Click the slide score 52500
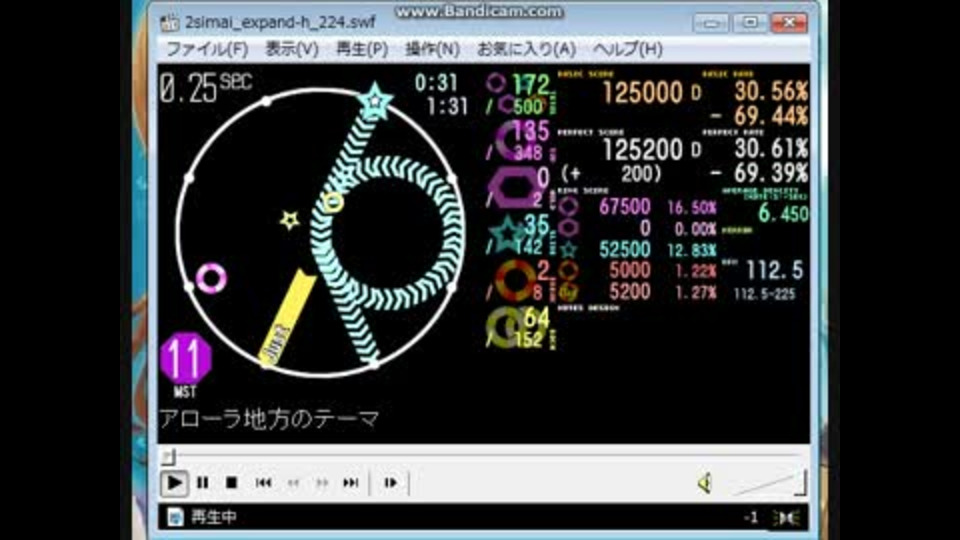Viewport: 960px width, 540px height. pos(624,250)
